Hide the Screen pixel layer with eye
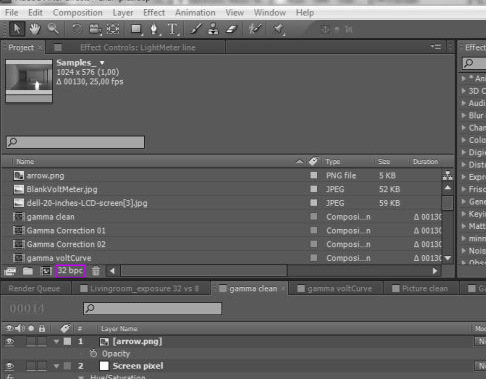Image resolution: width=486 pixels, height=379 pixels. (x=10, y=366)
